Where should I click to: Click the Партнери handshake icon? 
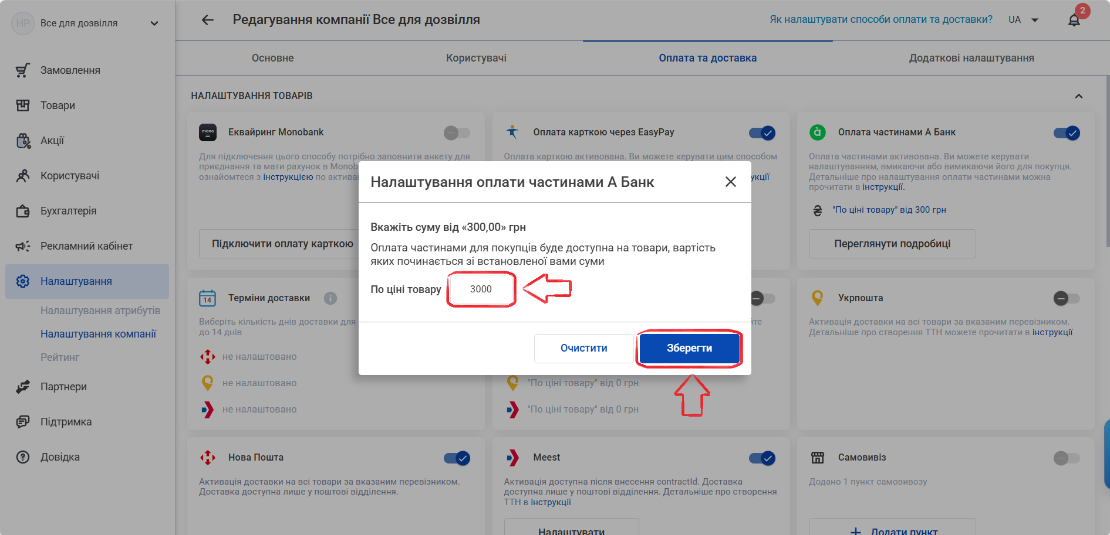[x=23, y=387]
